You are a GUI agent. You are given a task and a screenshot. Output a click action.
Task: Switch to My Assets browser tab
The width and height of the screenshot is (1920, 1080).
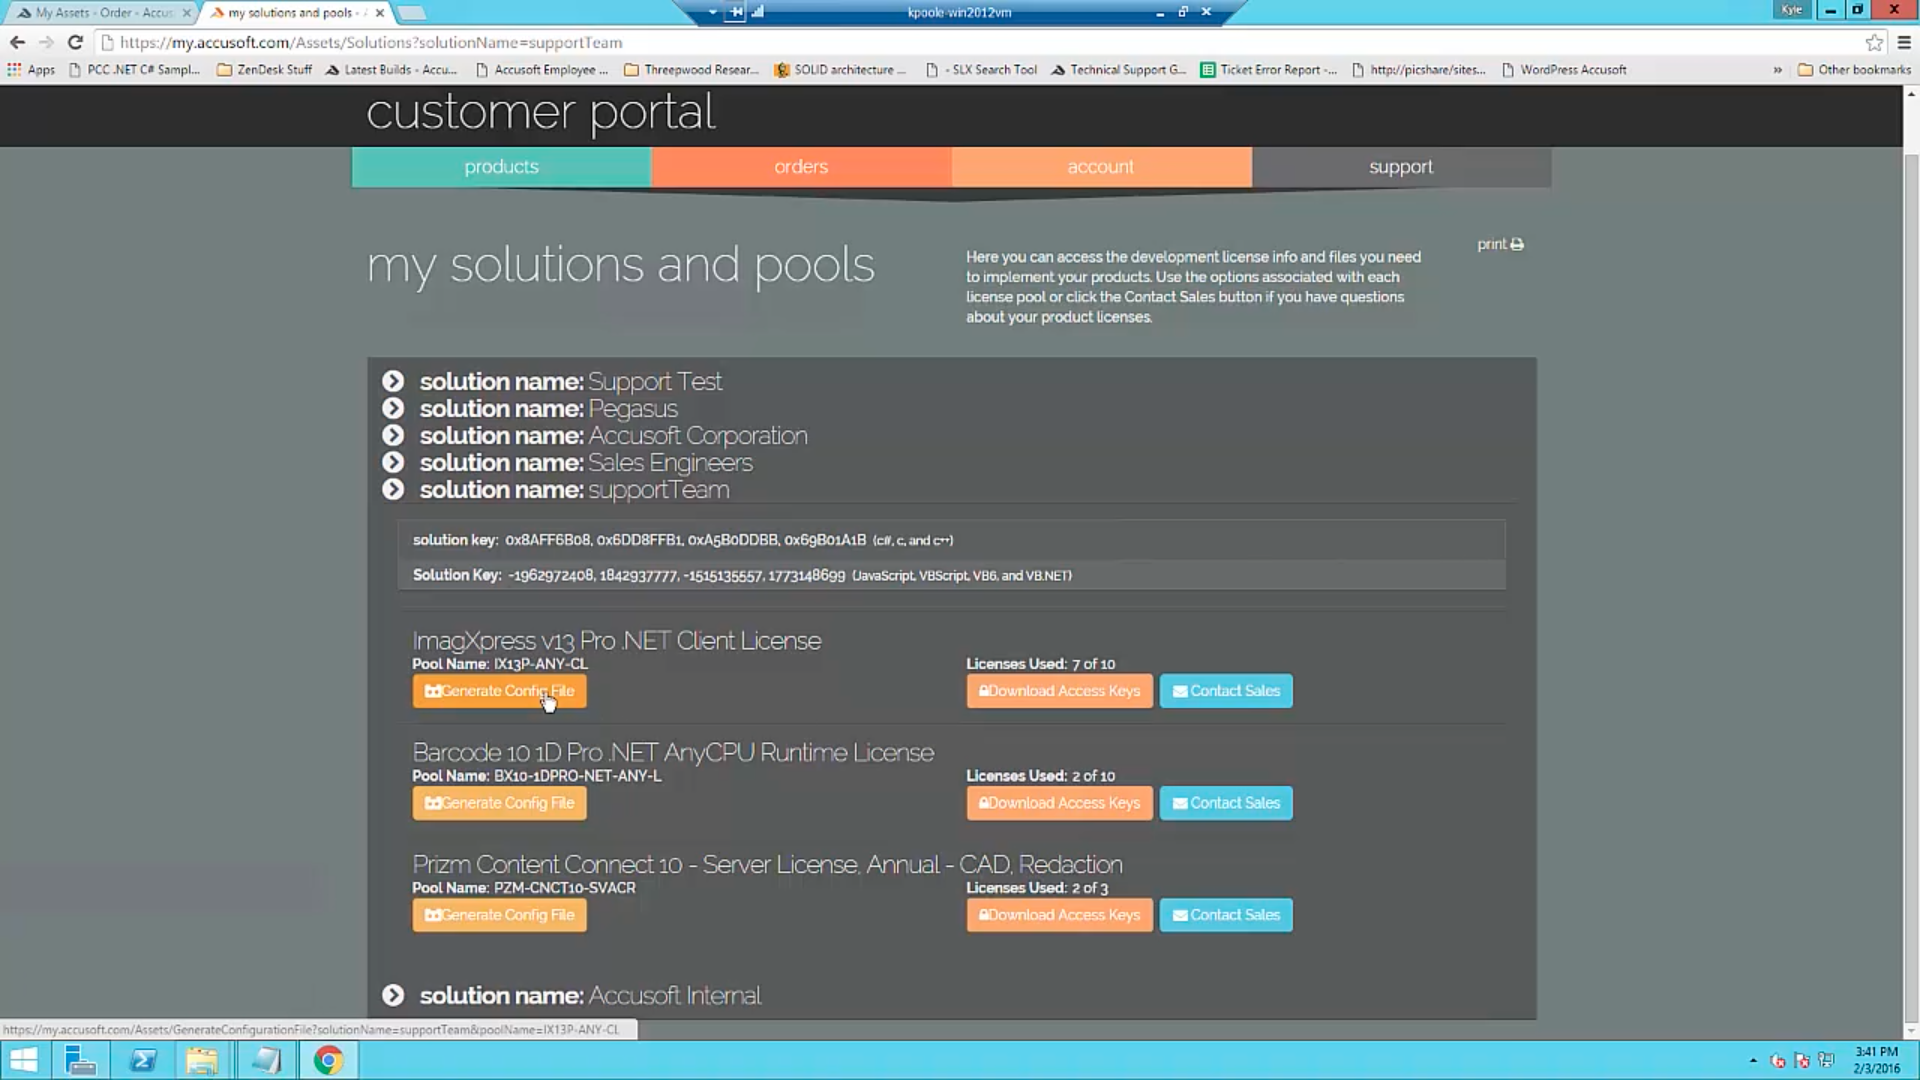tap(100, 13)
